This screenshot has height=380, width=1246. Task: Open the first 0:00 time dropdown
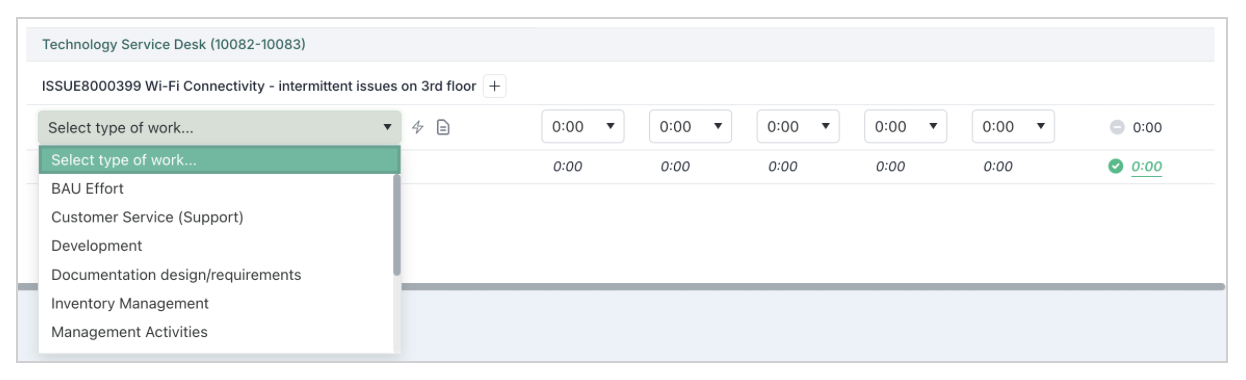pyautogui.click(x=582, y=127)
